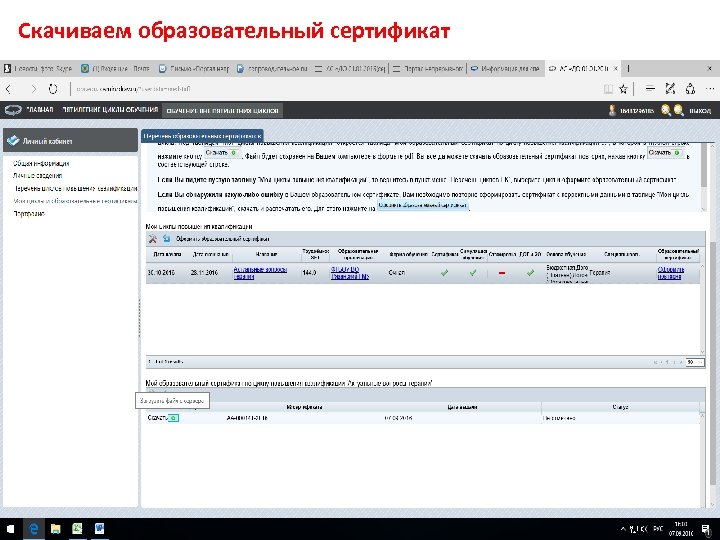This screenshot has width=720, height=540.
Task: Click the Дата выдачи column header
Action: coord(462,407)
